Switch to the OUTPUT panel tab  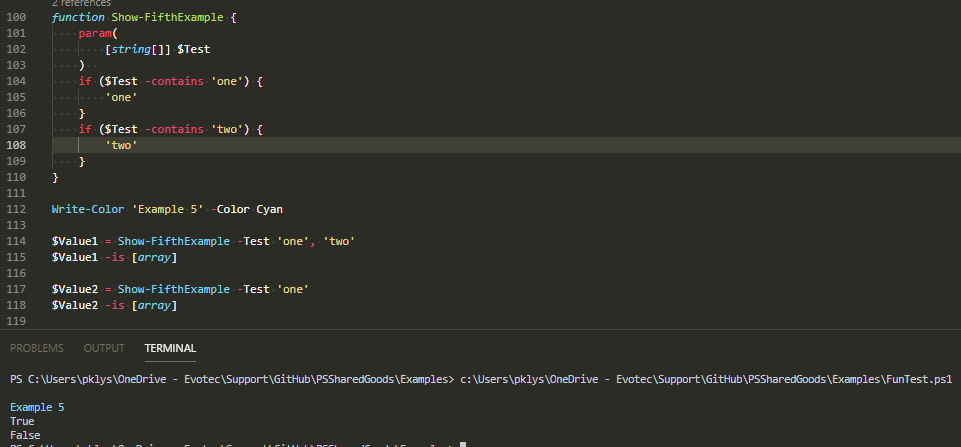104,348
